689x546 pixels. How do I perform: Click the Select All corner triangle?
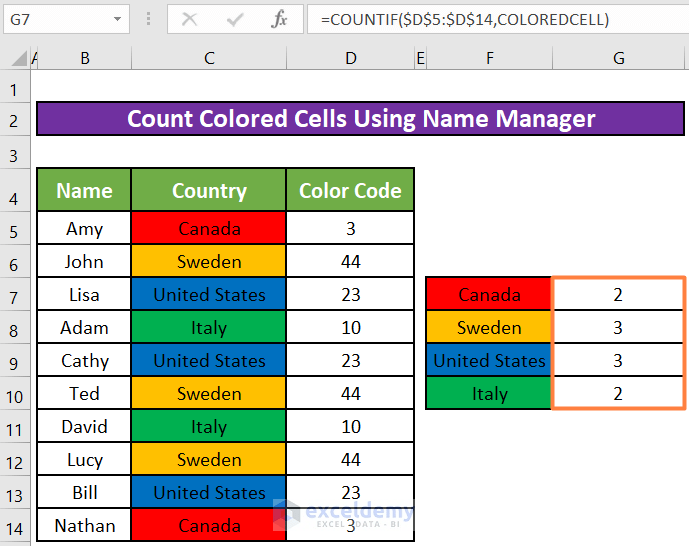(x=18, y=58)
